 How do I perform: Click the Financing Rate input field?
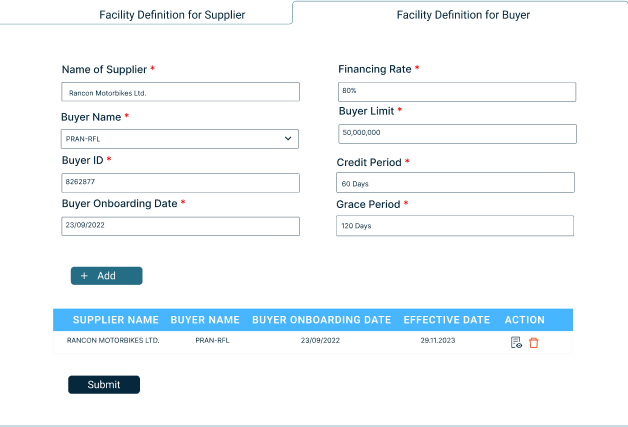pos(457,92)
